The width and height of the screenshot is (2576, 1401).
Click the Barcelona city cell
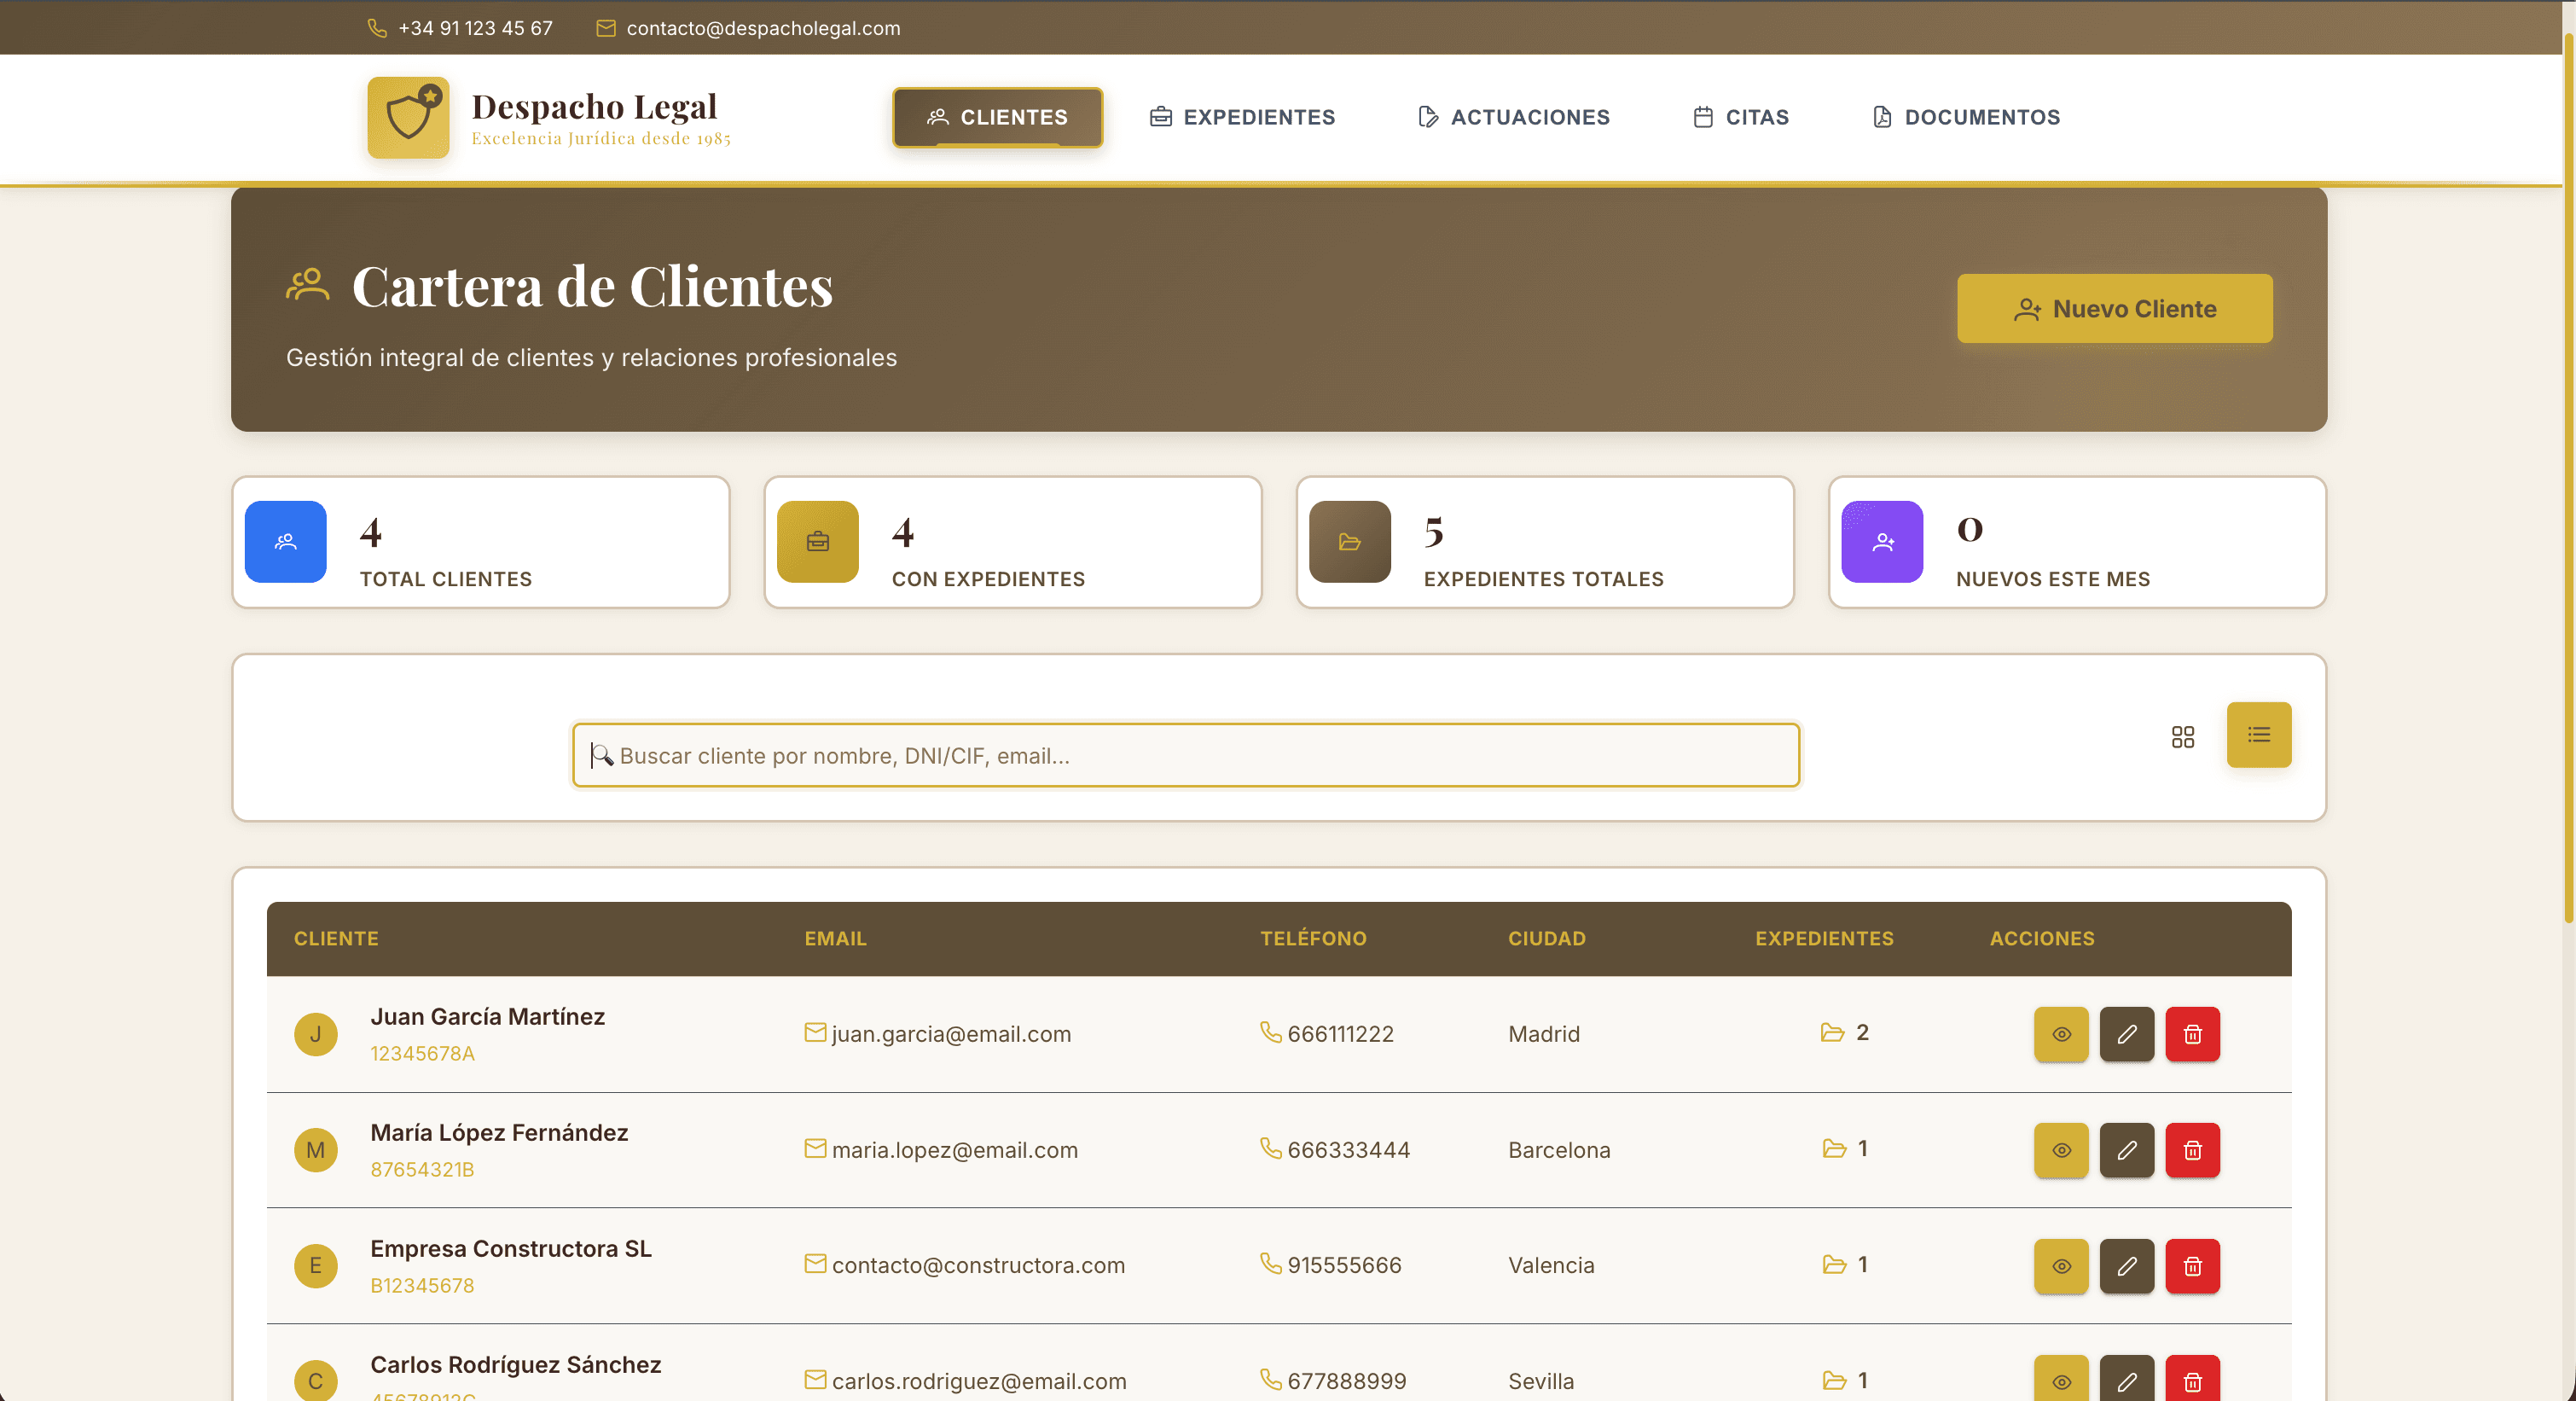(1559, 1150)
